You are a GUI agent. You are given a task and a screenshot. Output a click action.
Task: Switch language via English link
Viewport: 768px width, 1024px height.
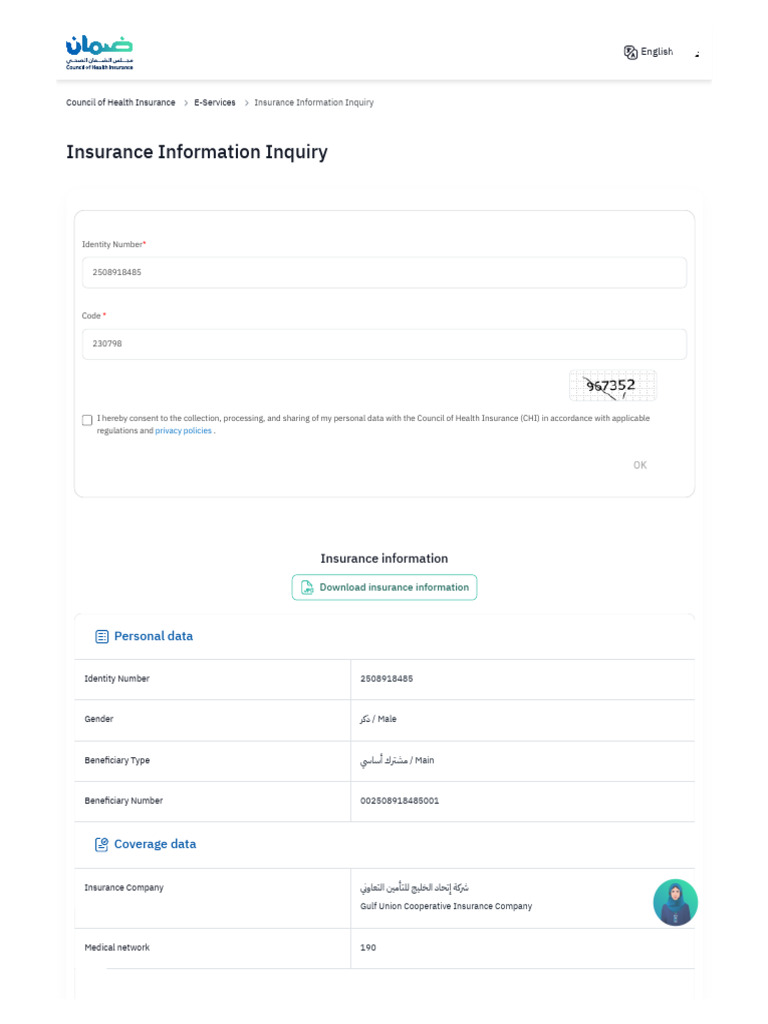tap(657, 52)
